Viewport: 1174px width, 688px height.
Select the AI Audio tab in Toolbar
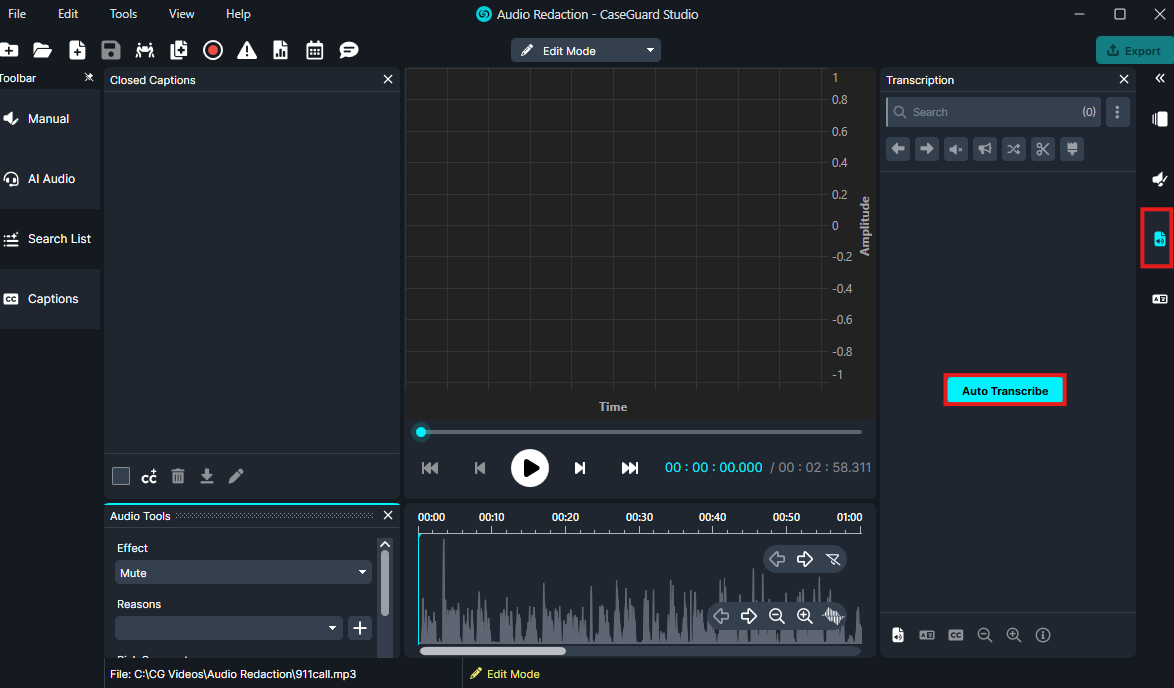pos(50,179)
